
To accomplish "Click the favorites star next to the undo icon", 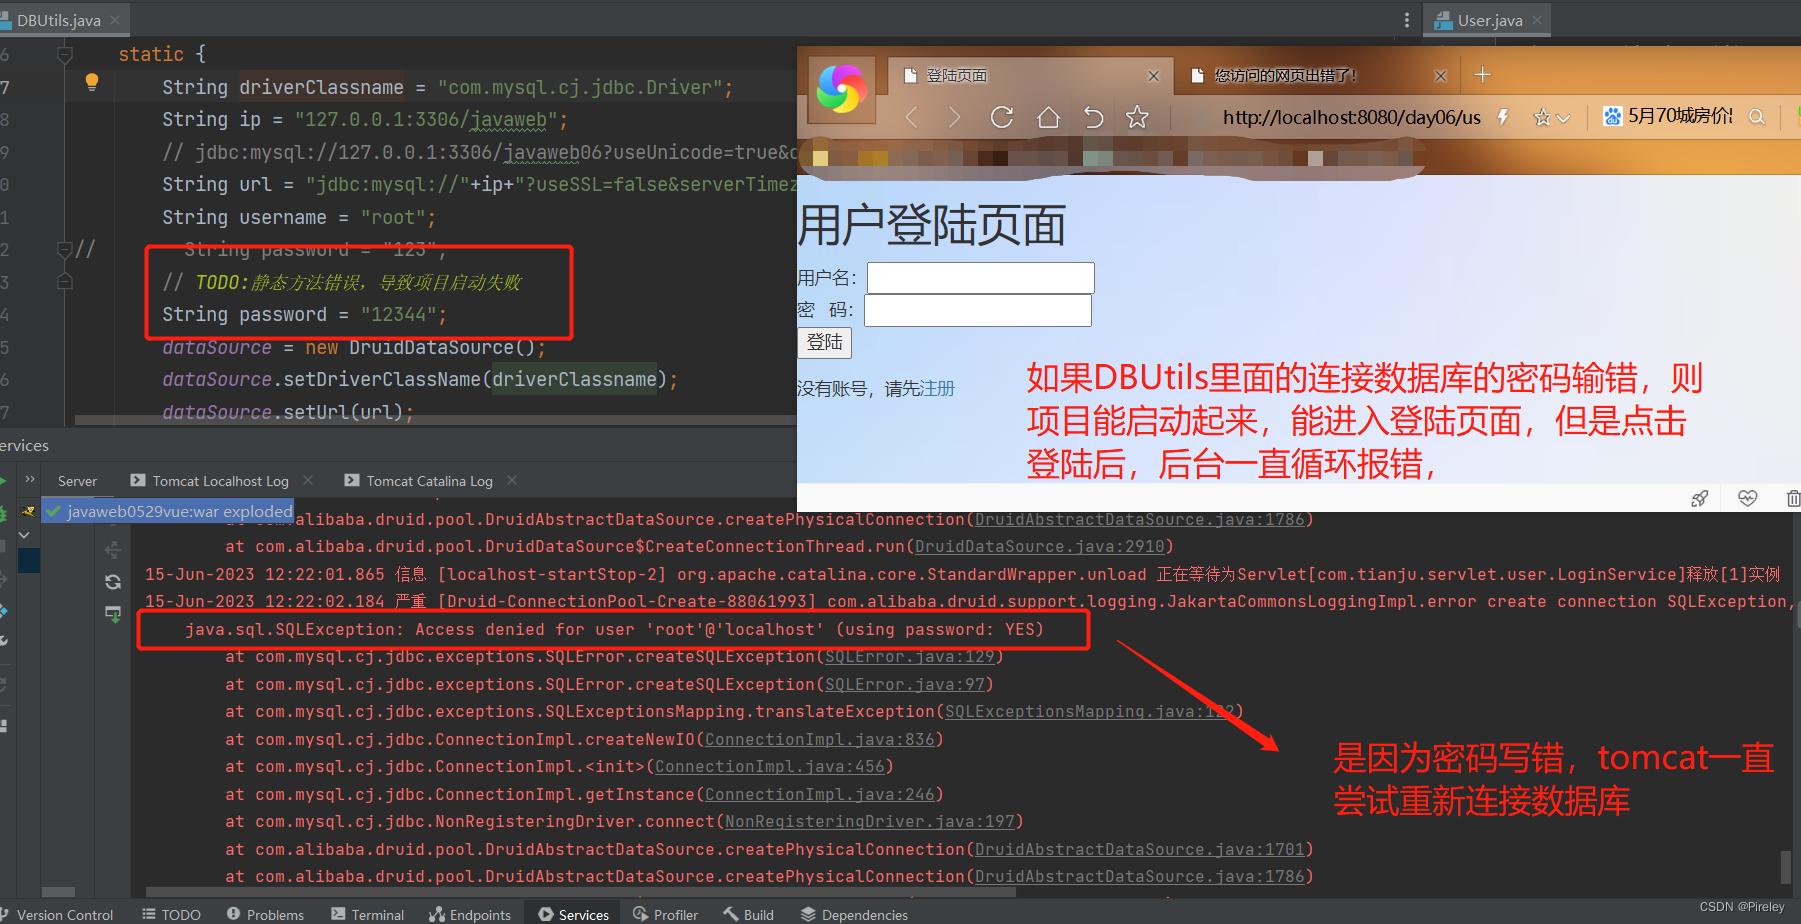I will click(1137, 117).
